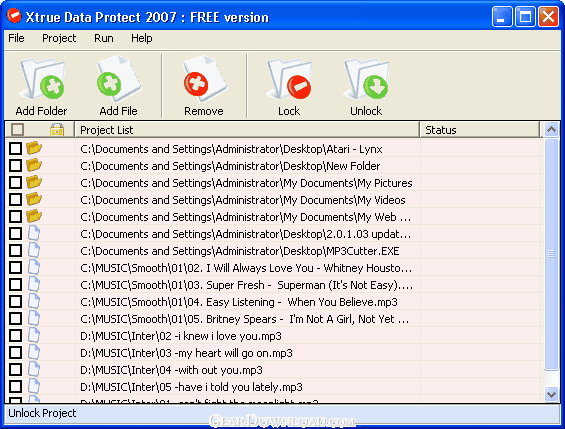Click the padlock icon in the list header
The width and height of the screenshot is (565, 429).
click(x=57, y=129)
